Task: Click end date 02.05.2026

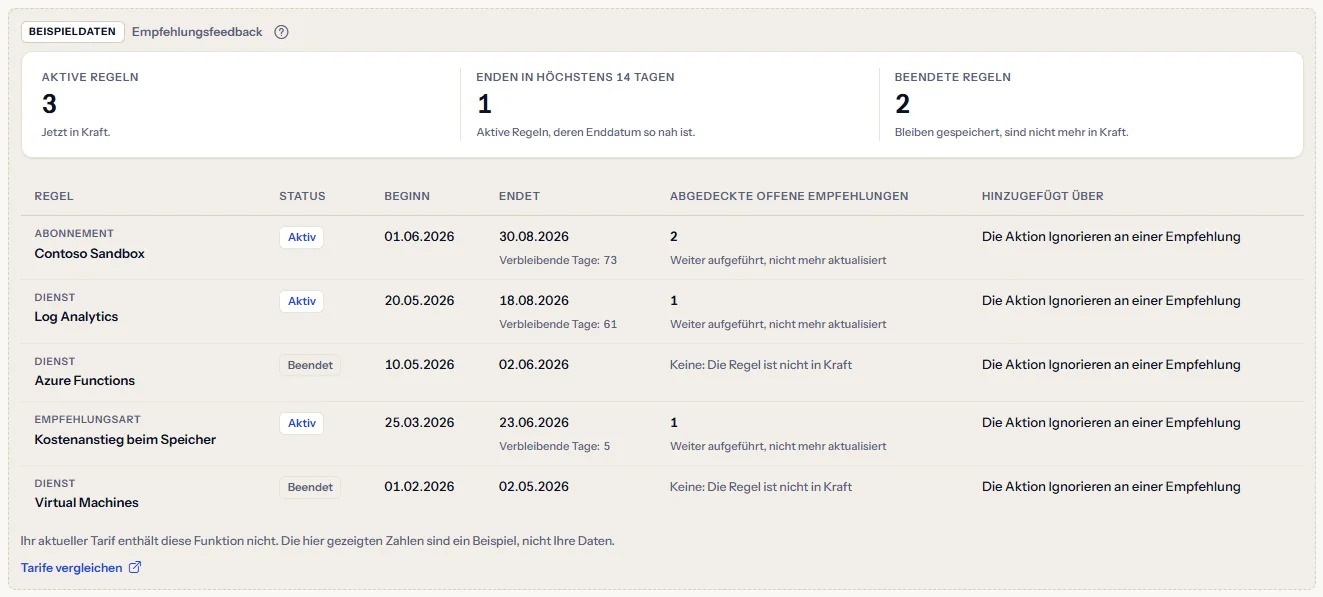Action: 534,487
